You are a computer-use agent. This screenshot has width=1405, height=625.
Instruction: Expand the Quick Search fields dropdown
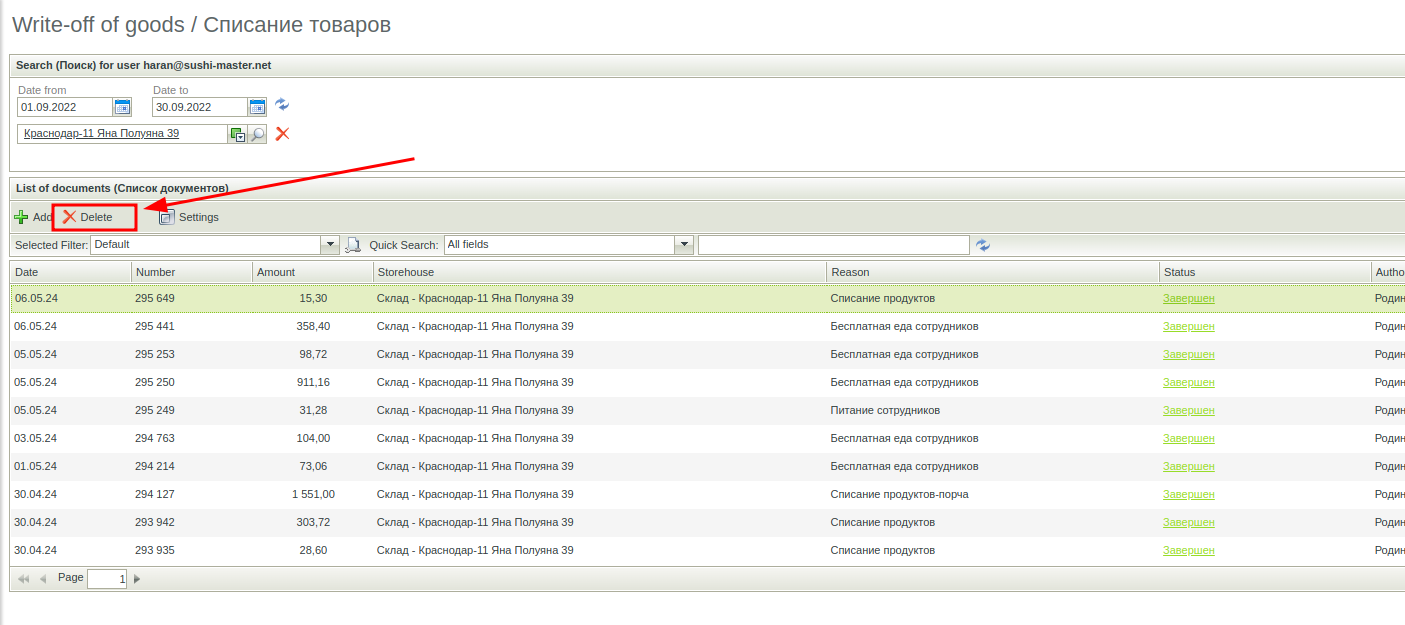(x=685, y=244)
